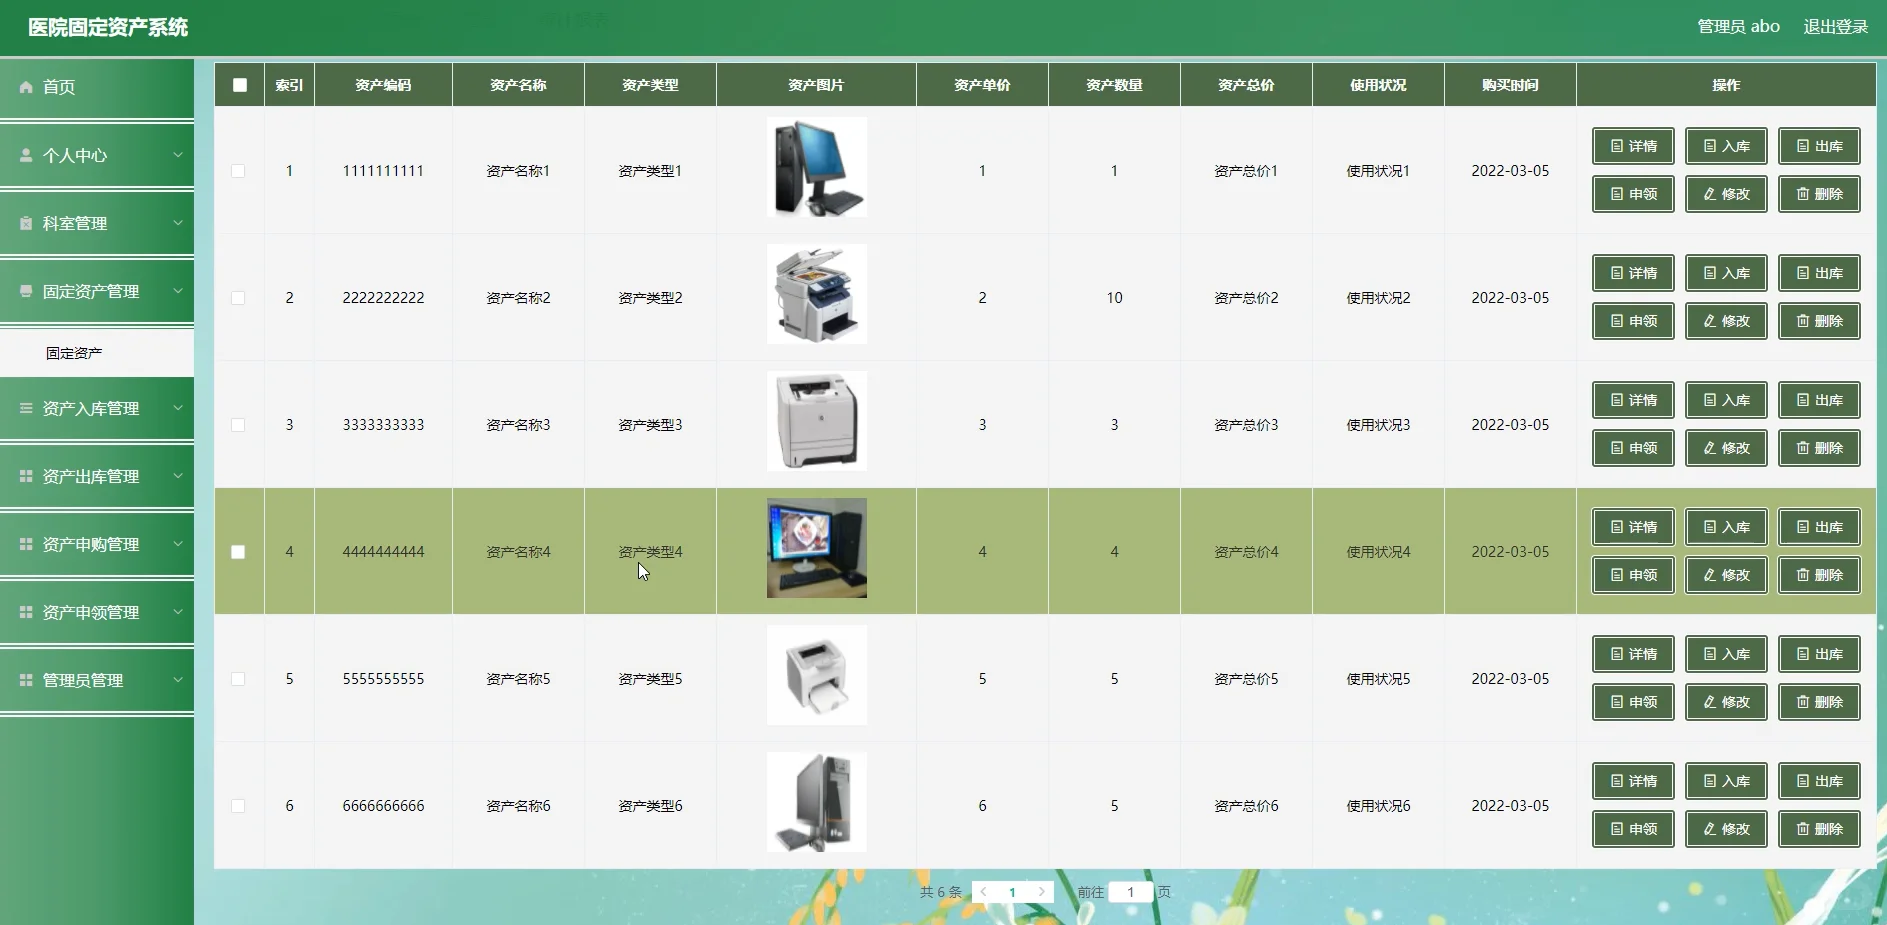Open 详情 for asset 4444444444
The width and height of the screenshot is (1887, 925).
point(1633,527)
